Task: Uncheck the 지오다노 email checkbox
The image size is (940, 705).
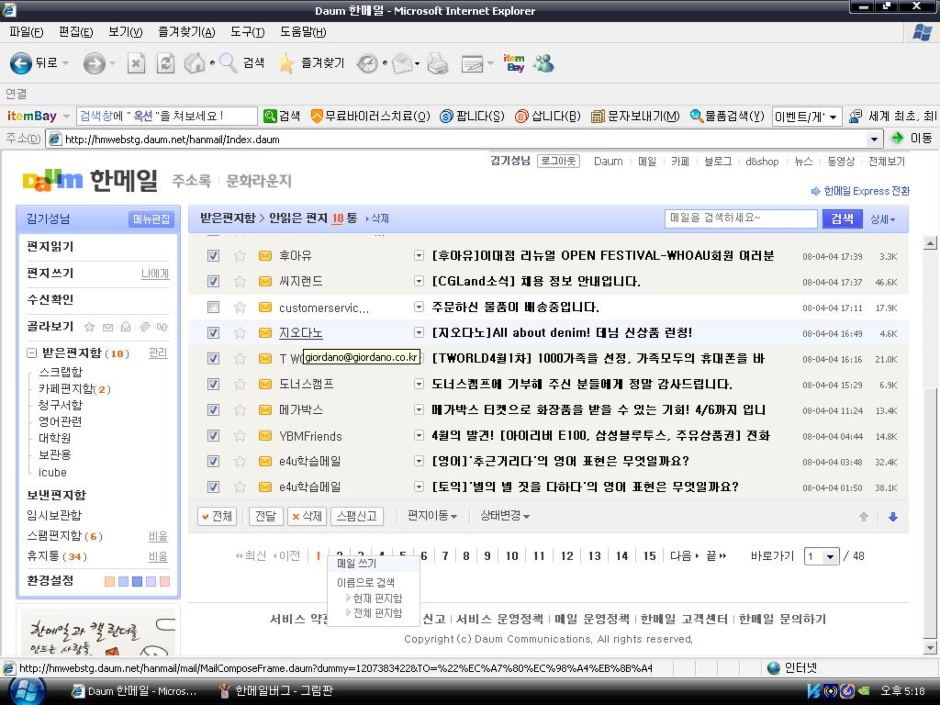Action: (213, 333)
